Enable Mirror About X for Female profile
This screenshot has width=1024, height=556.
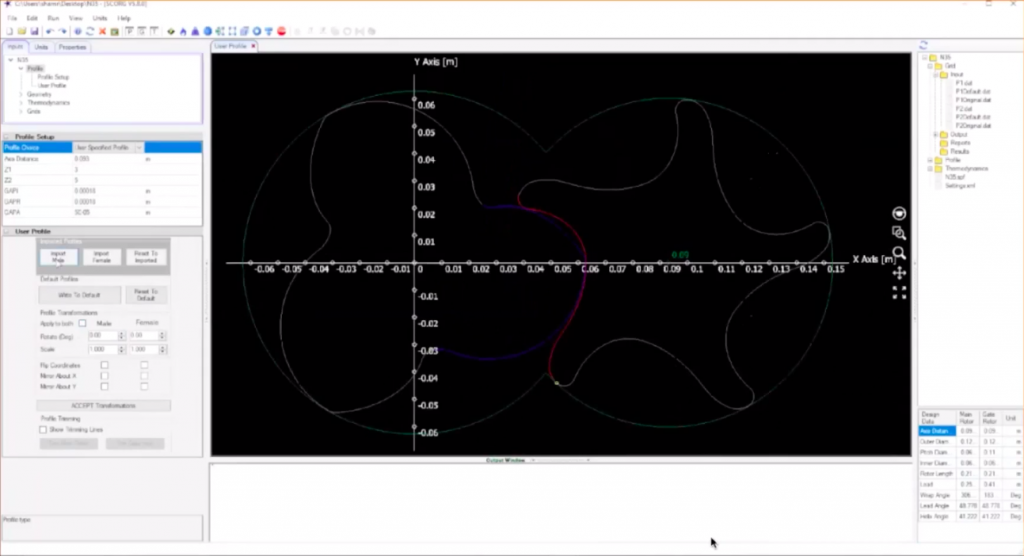(144, 376)
